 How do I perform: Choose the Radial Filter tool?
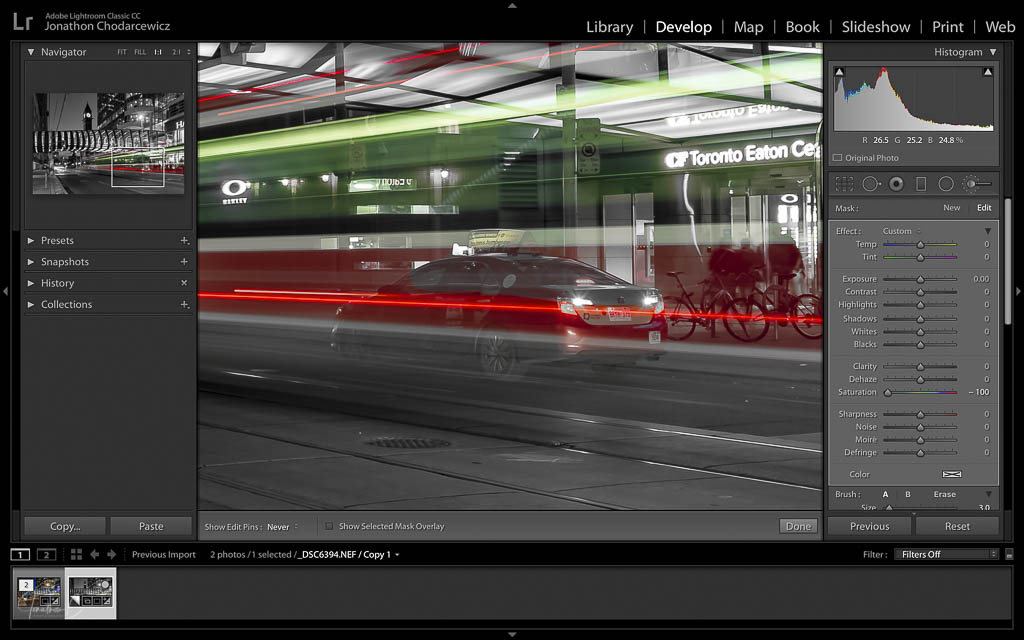click(946, 184)
